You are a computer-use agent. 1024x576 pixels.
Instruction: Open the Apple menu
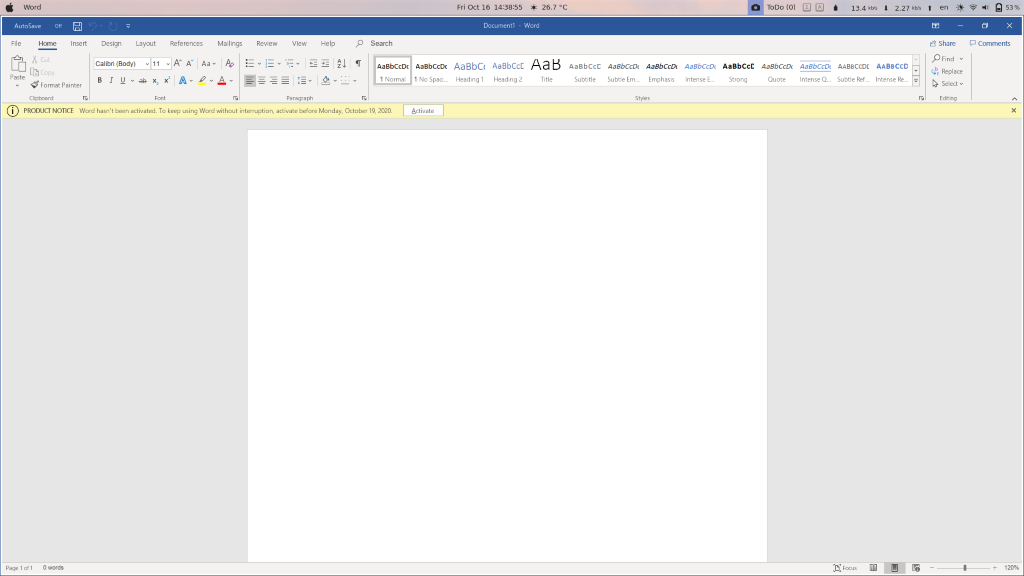coord(10,7)
